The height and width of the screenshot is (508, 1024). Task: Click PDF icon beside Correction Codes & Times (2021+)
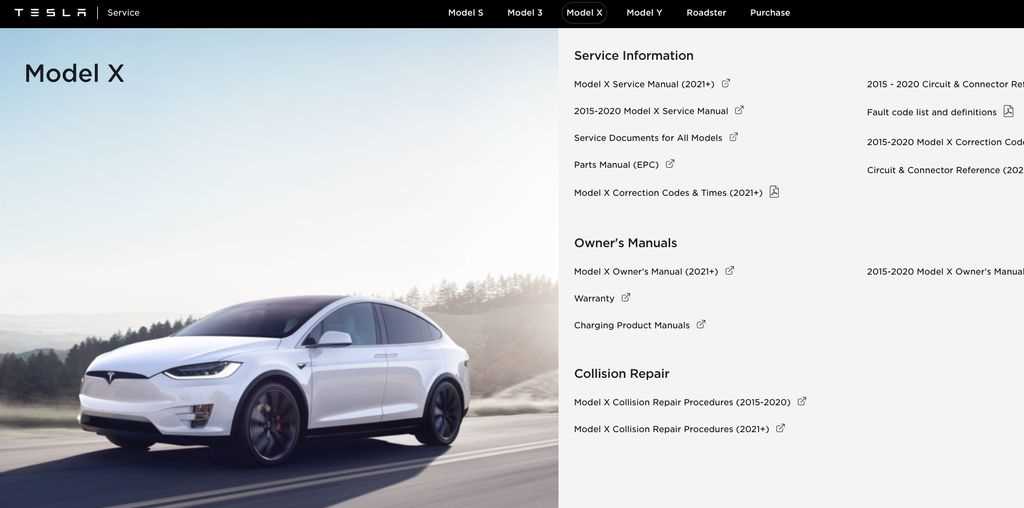click(x=774, y=192)
